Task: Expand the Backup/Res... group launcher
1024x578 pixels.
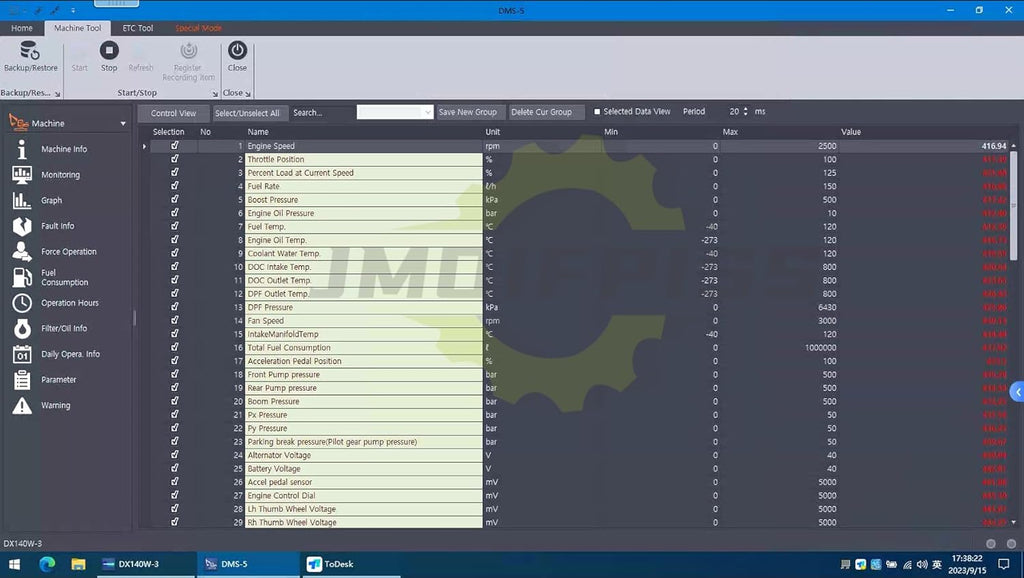Action: pos(57,94)
